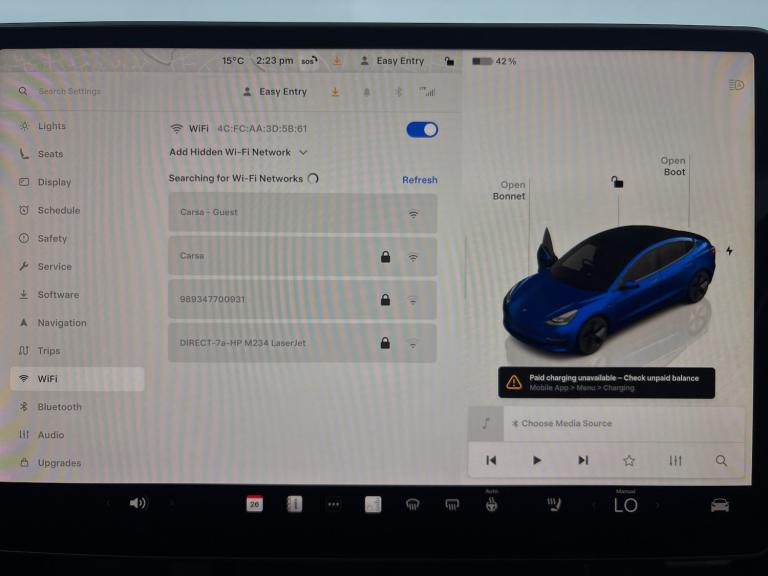768x576 pixels.
Task: Open the Bluetooth settings menu
Action: 59,407
